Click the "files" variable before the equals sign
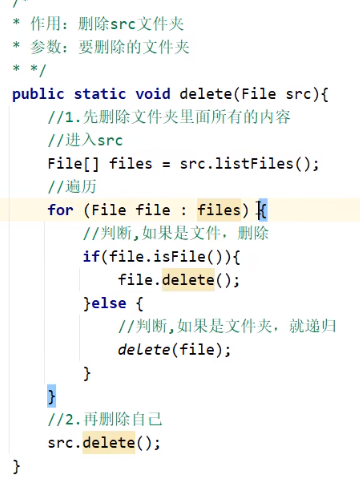 point(131,164)
